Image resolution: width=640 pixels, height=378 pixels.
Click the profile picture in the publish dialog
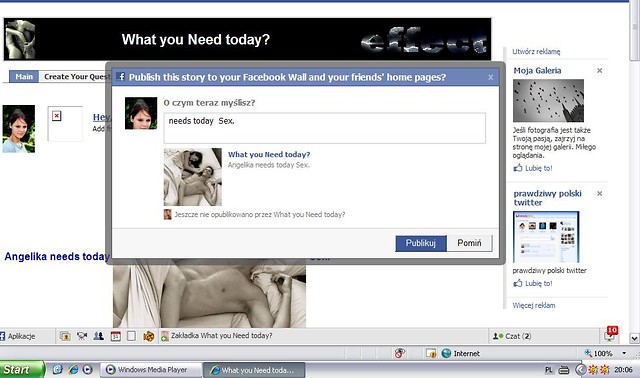141,113
